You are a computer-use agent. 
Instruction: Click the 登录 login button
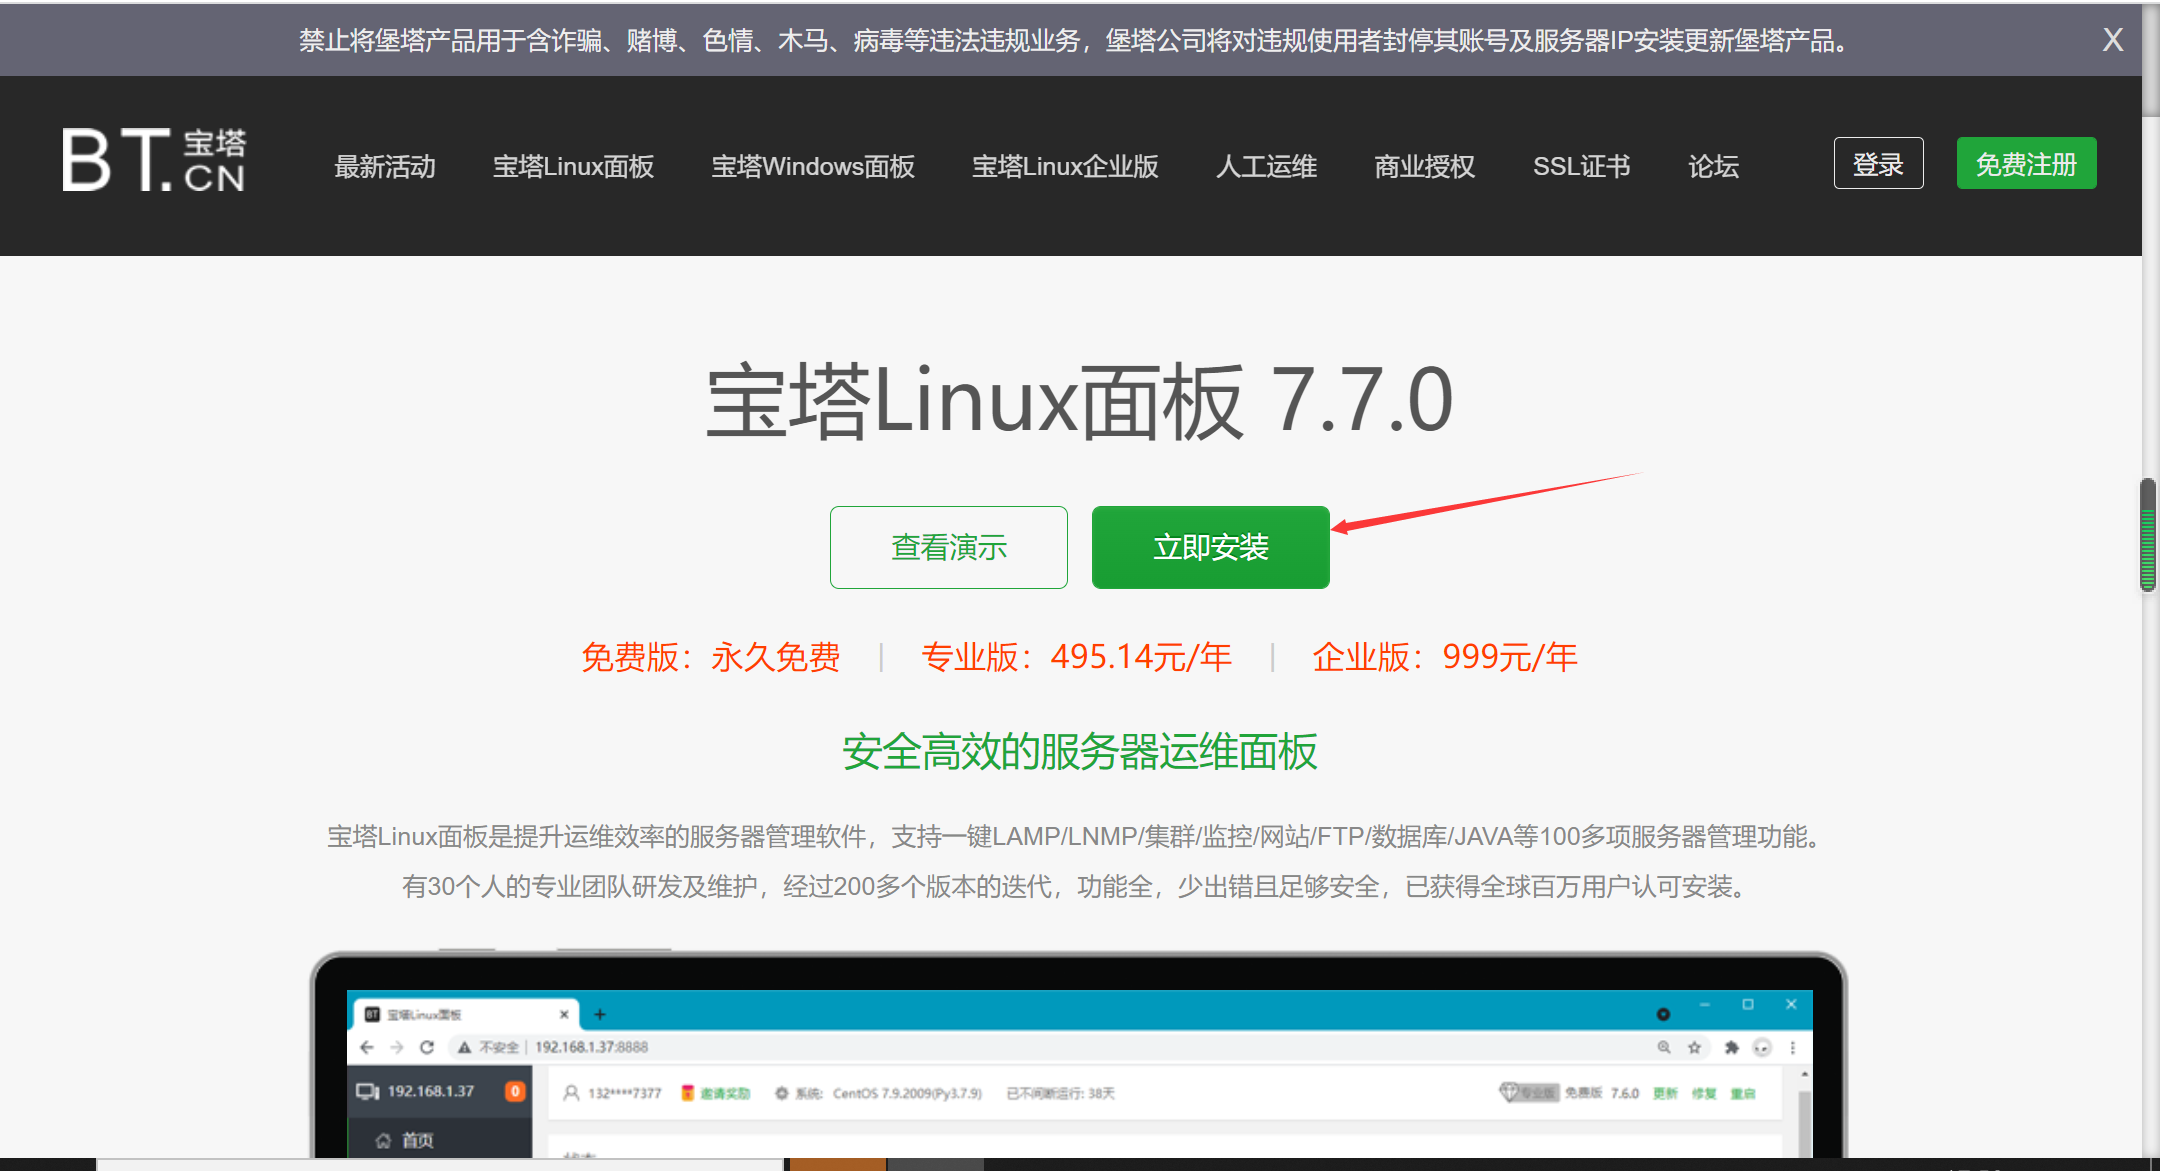coord(1878,163)
